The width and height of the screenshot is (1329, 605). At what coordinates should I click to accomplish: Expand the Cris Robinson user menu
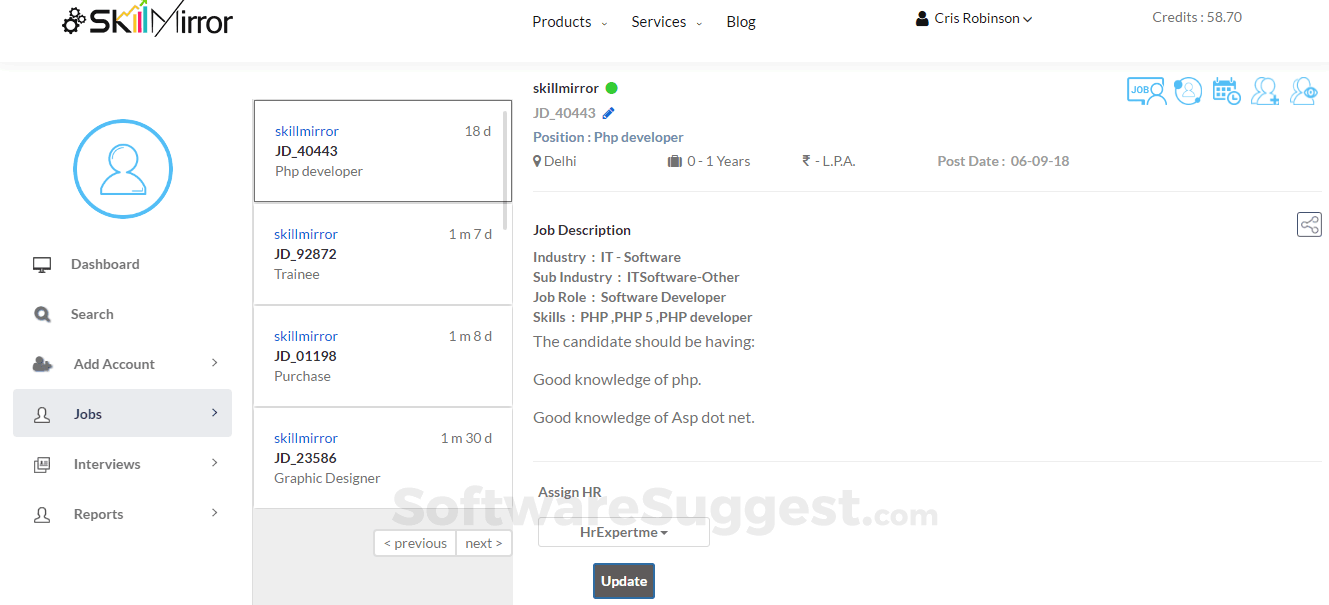pos(974,18)
